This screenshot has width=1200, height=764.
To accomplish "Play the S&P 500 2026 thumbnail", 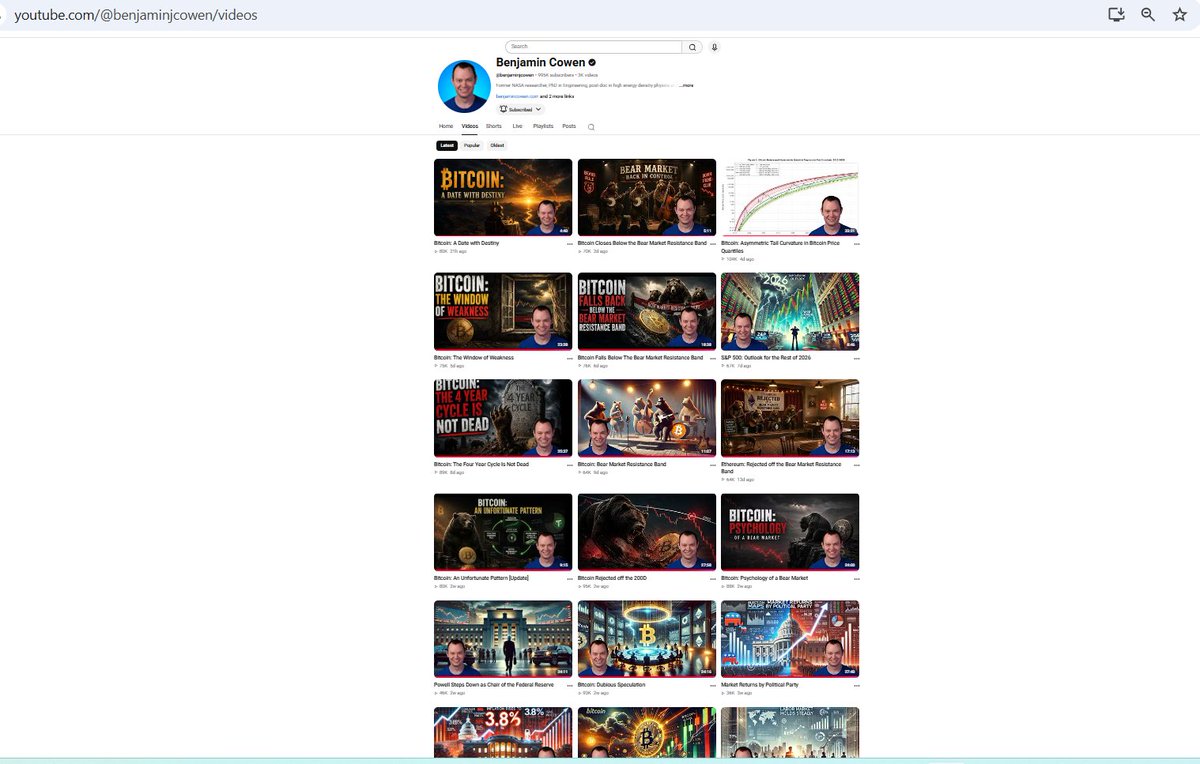I will point(790,312).
